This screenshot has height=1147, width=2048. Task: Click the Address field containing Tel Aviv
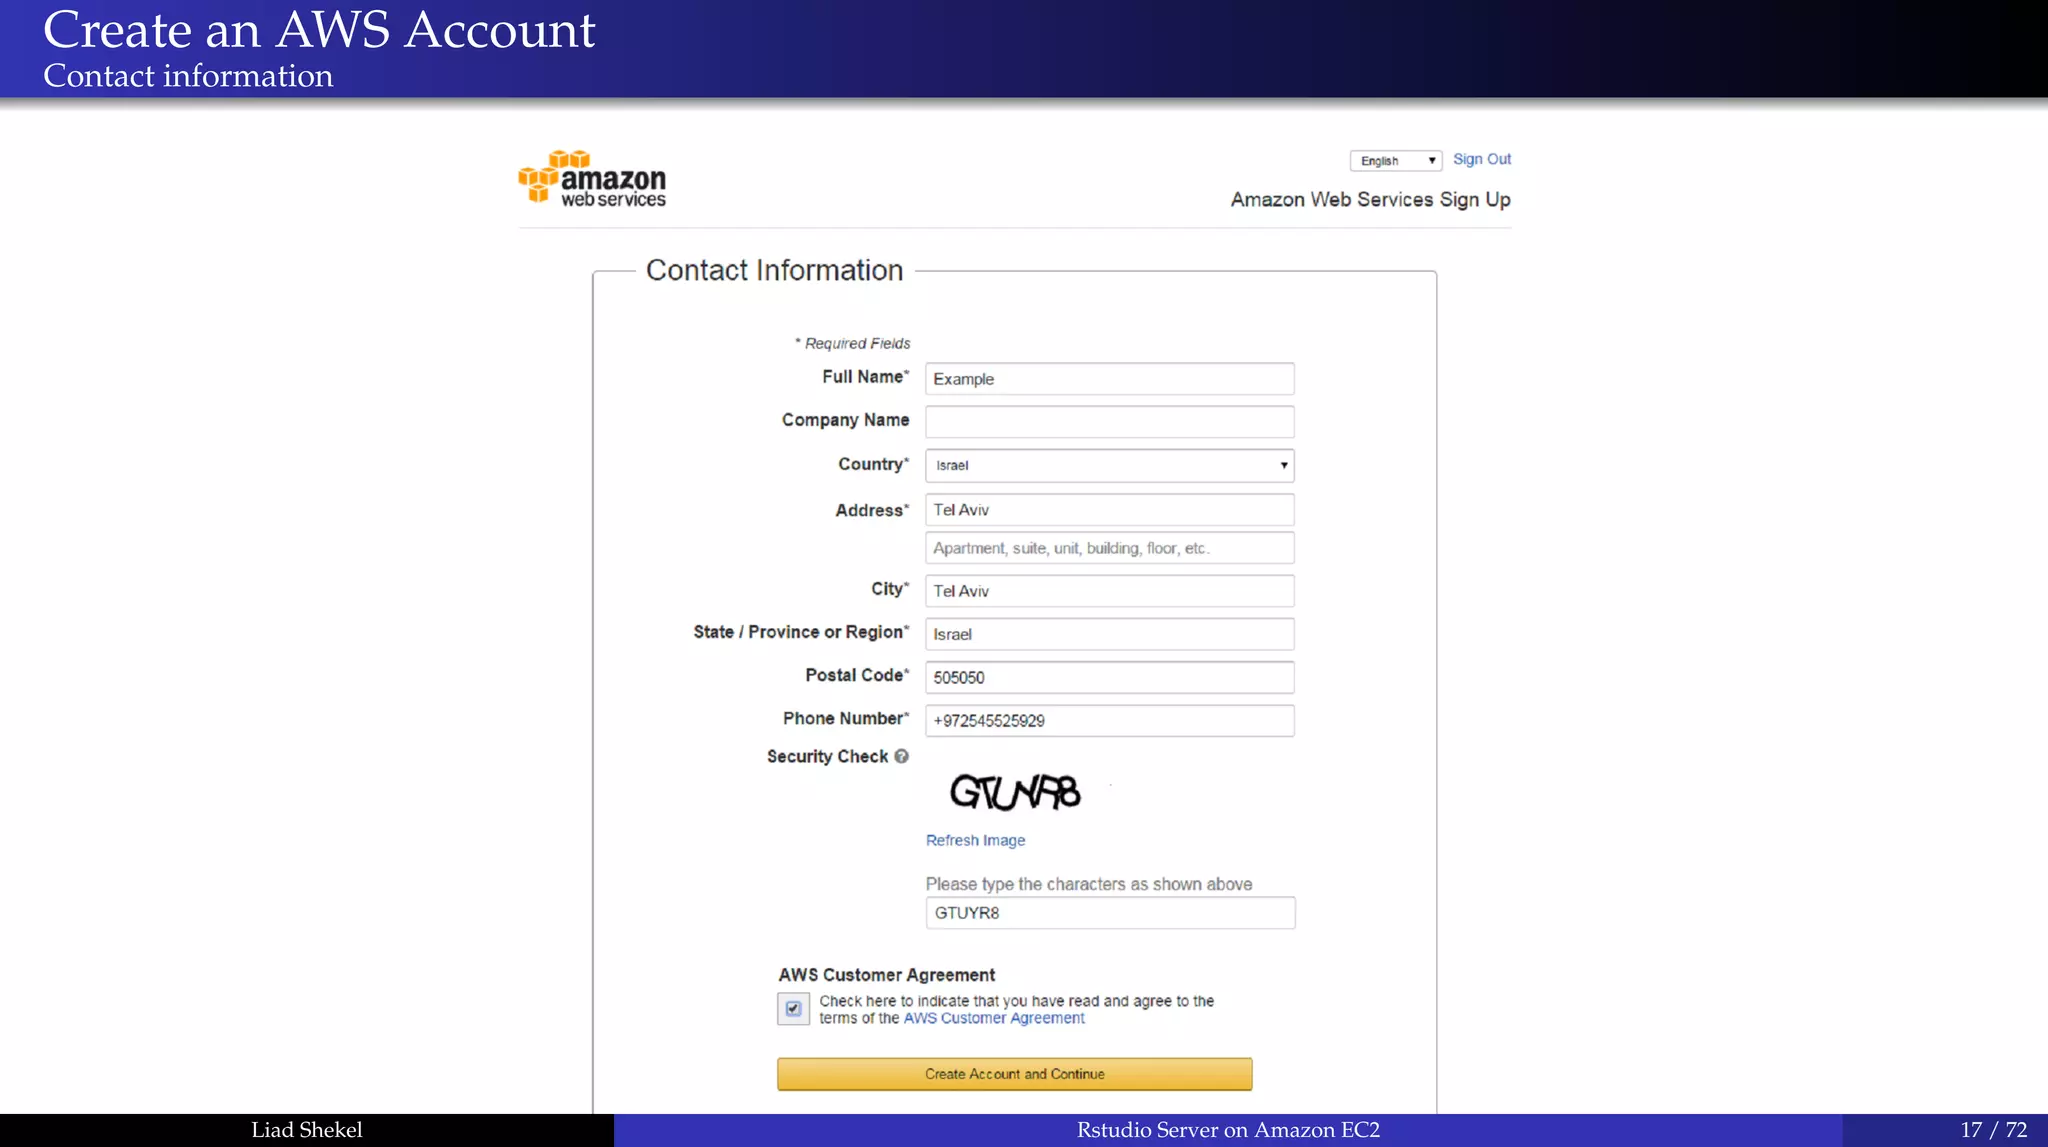pos(1109,510)
